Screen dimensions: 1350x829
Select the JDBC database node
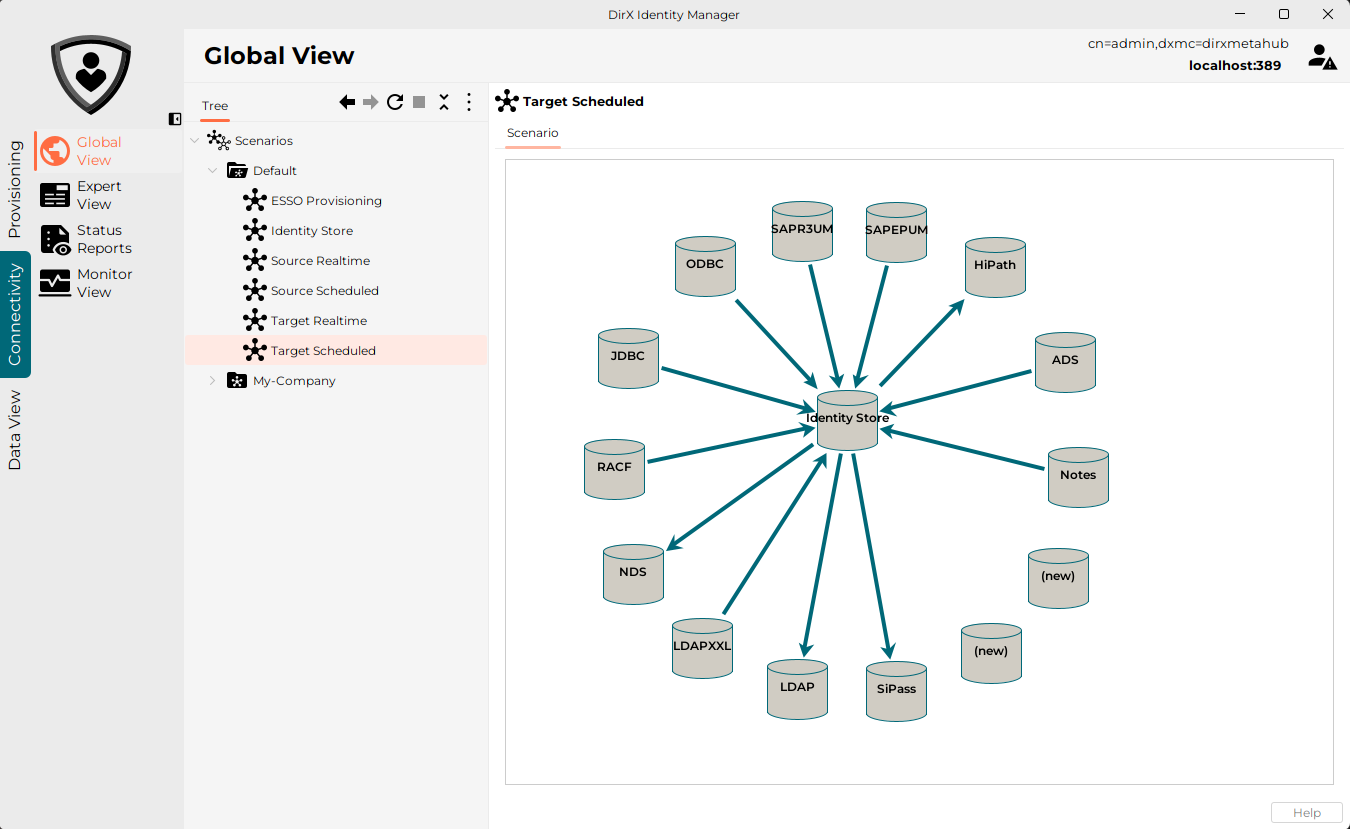tap(628, 358)
